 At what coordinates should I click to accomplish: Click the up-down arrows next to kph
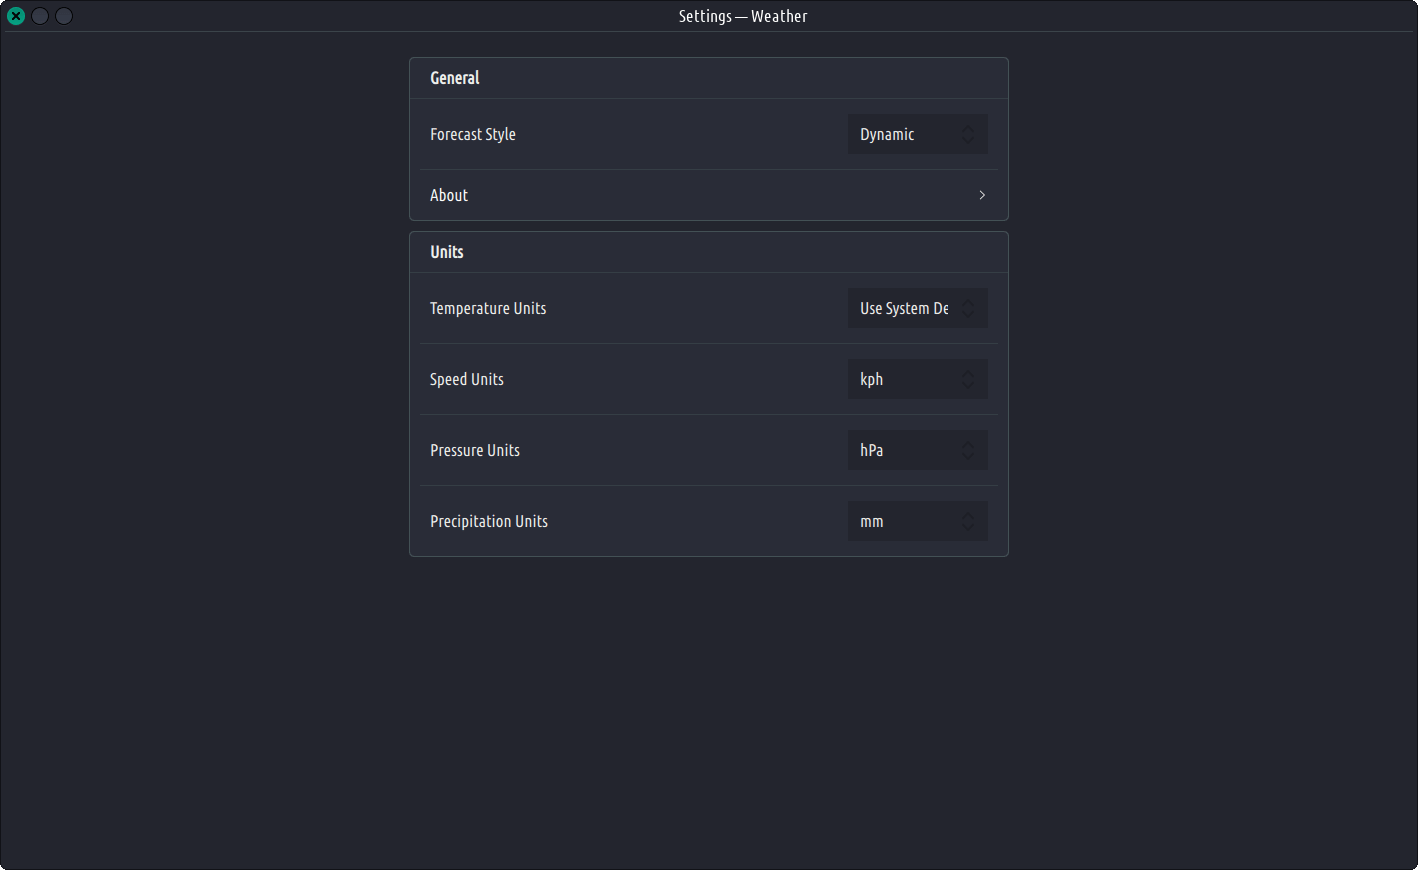tap(967, 379)
